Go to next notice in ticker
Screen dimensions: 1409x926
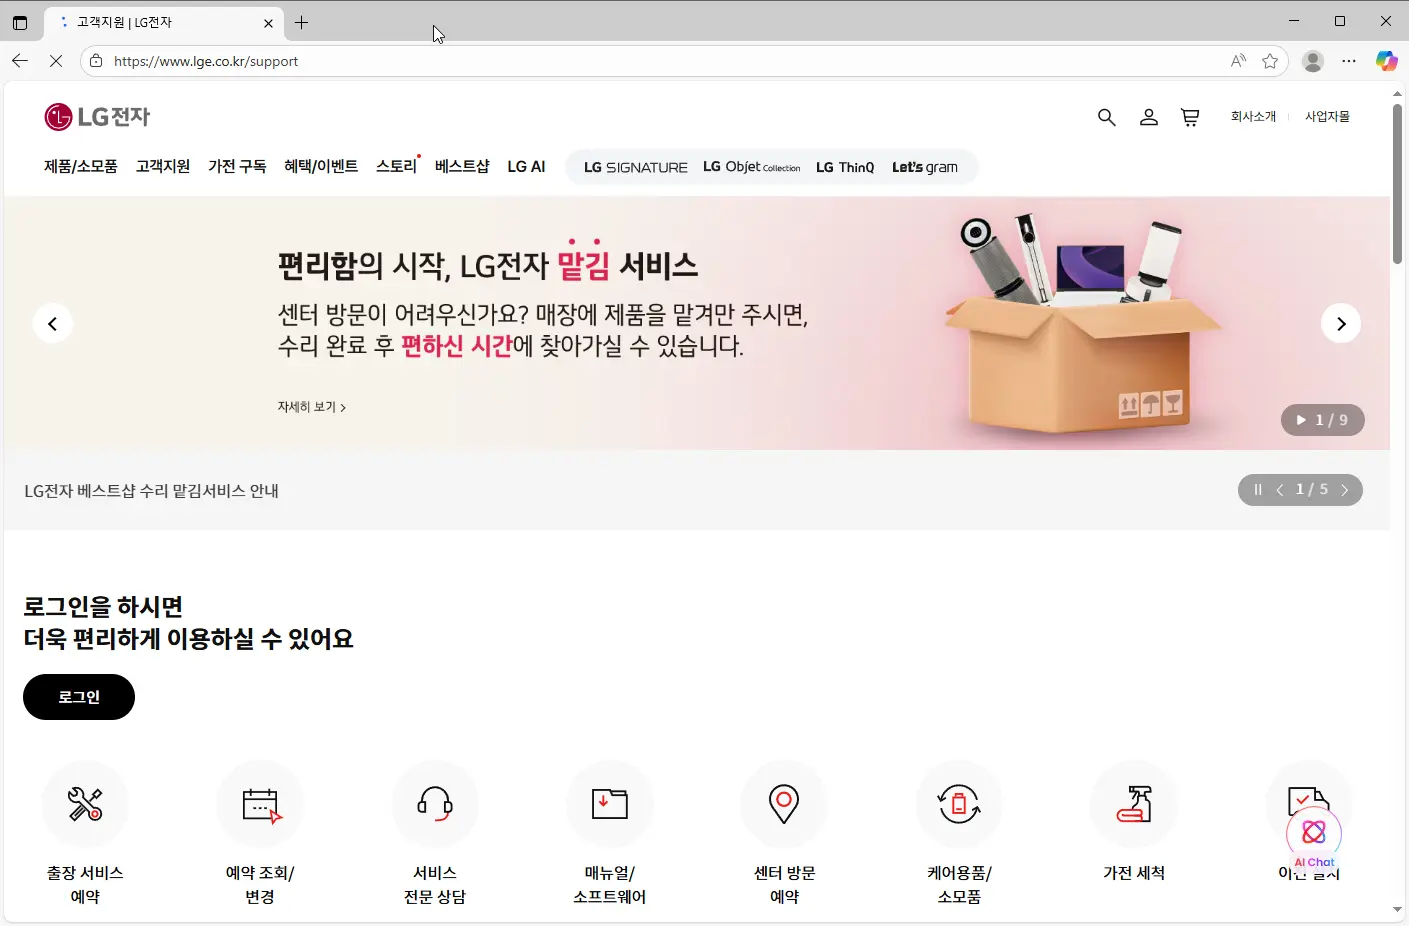click(x=1345, y=490)
